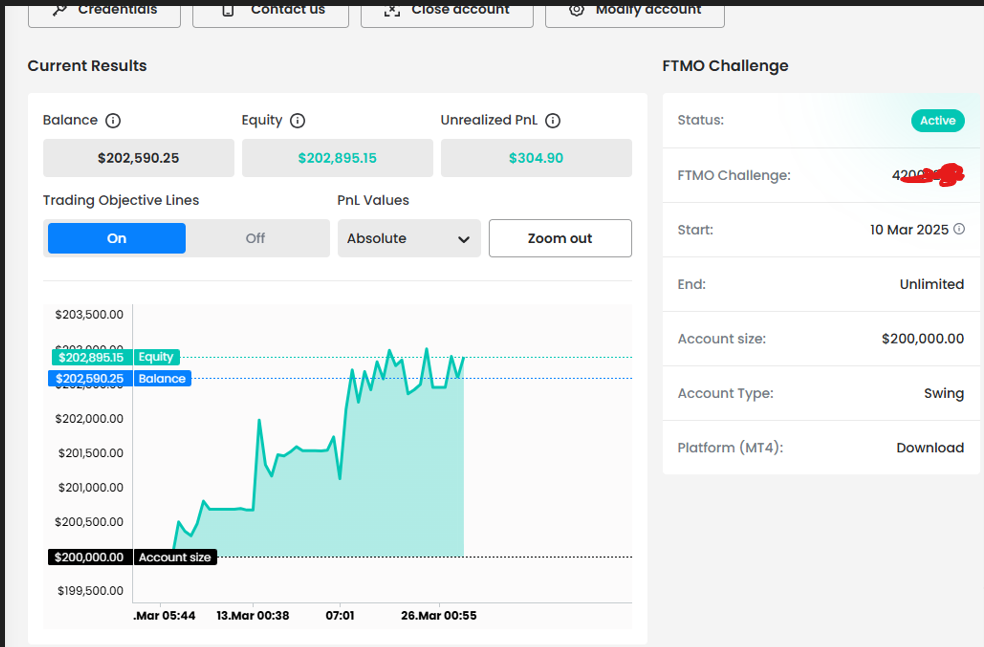The image size is (984, 647).
Task: Turn Trading Objective Lines On
Action: pos(117,238)
